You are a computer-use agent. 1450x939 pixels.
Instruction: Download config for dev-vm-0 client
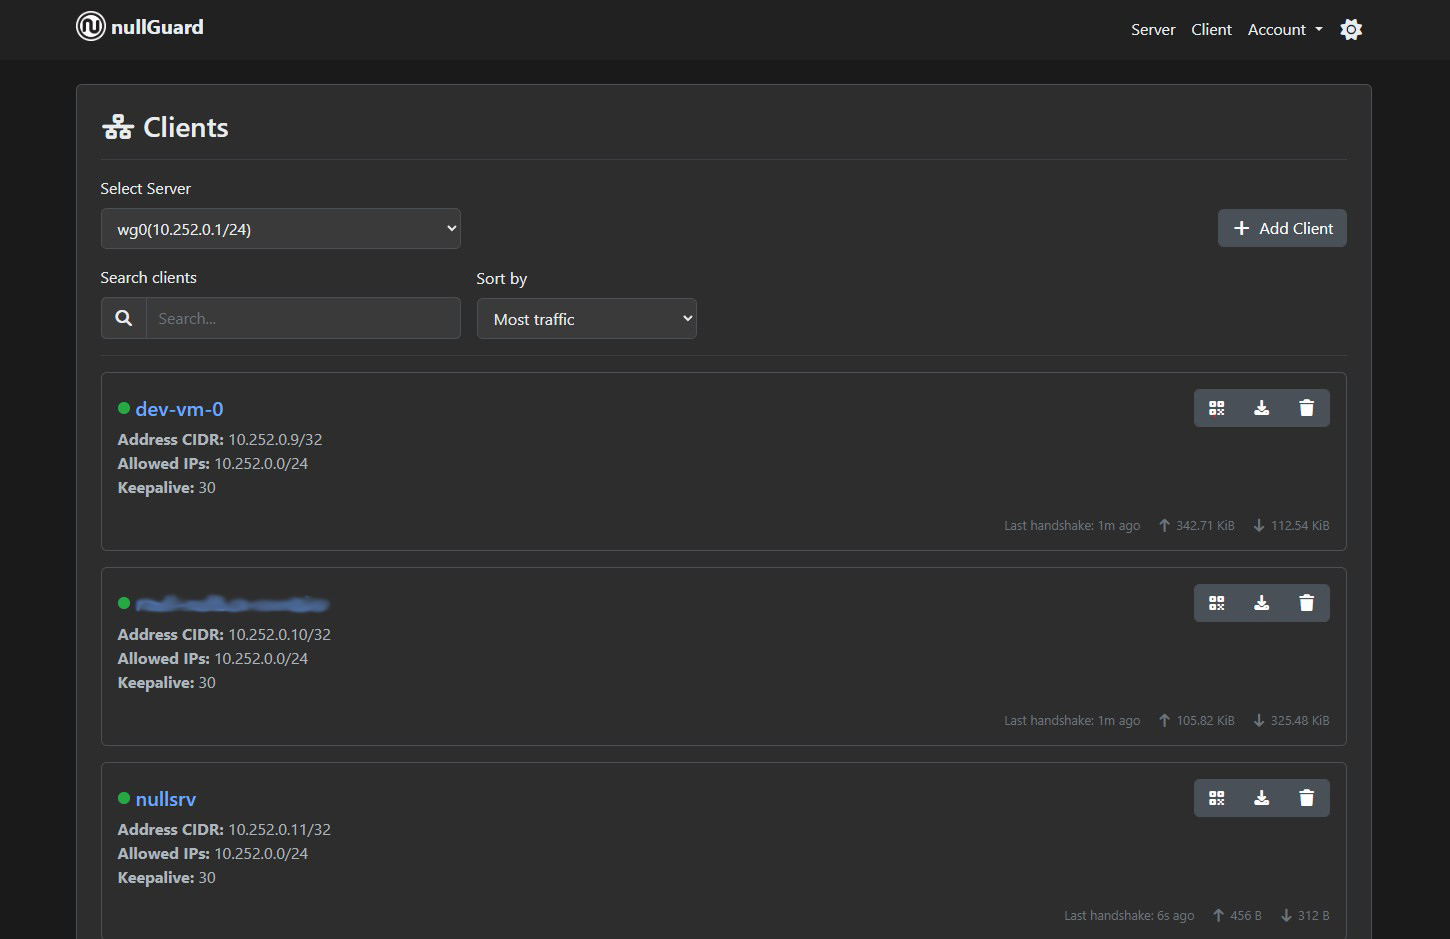(x=1261, y=408)
